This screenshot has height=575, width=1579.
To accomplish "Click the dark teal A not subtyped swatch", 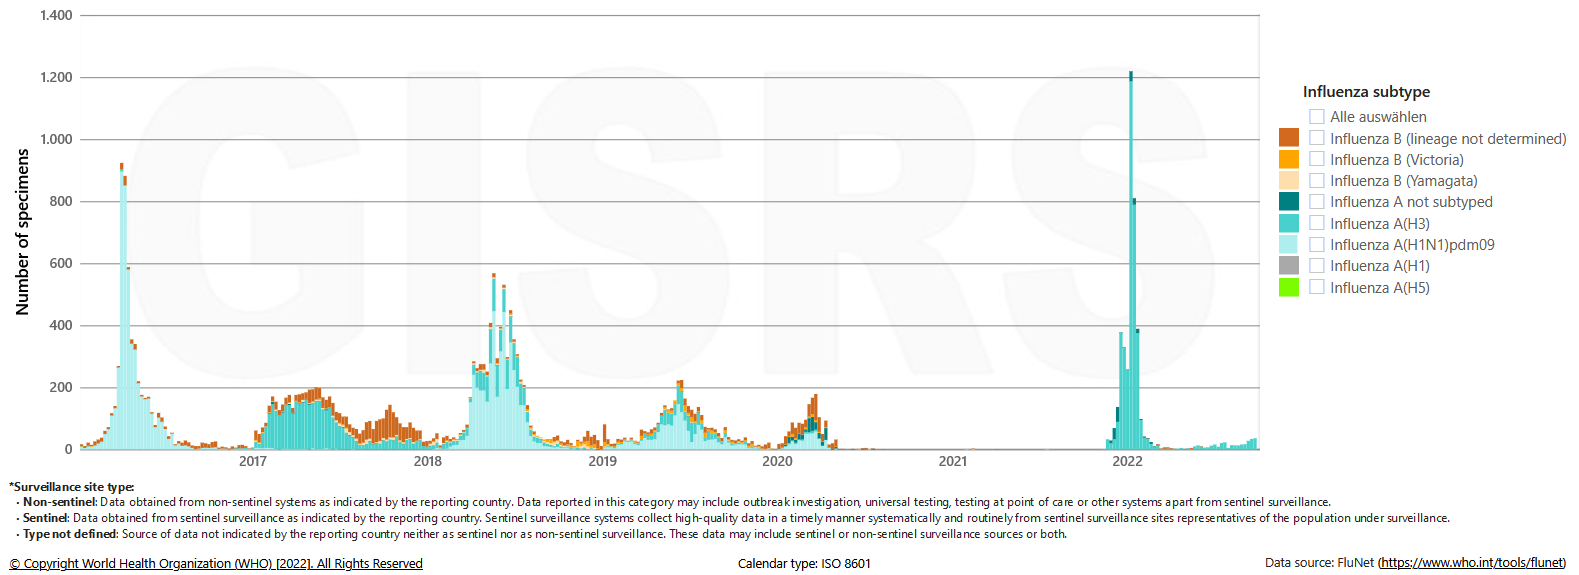I will pos(1289,202).
